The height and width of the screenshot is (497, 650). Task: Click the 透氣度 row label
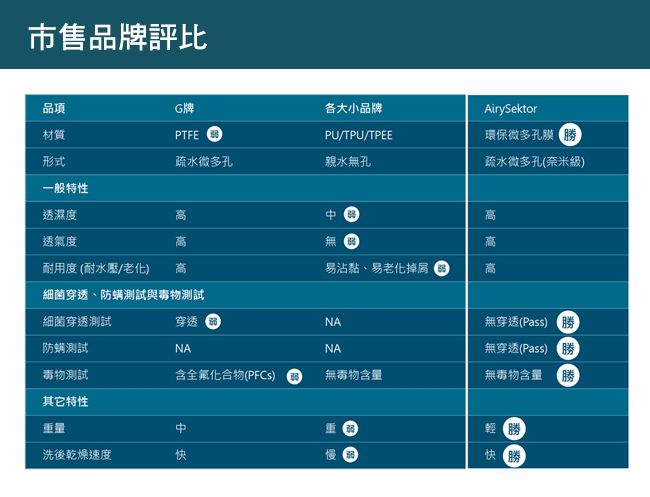(x=60, y=241)
